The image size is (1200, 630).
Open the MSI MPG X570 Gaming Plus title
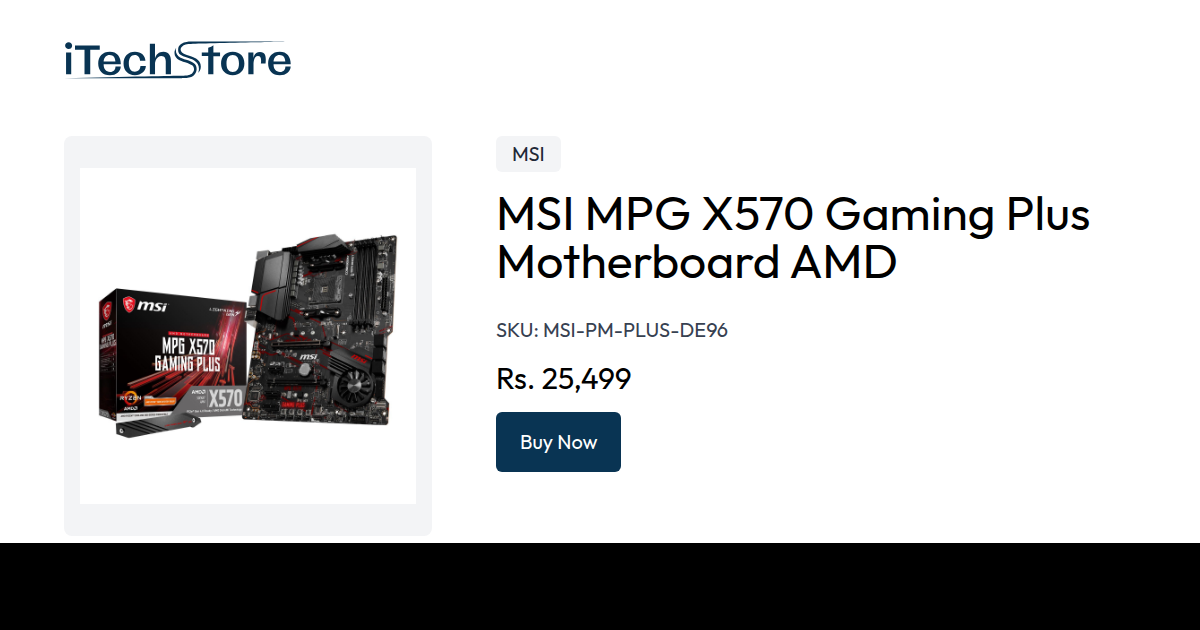coord(793,214)
